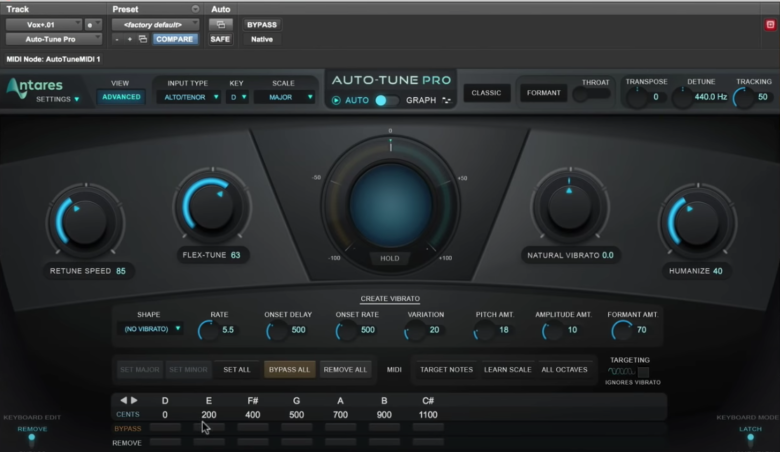
Task: Toggle Bypass for note D
Action: [165, 427]
